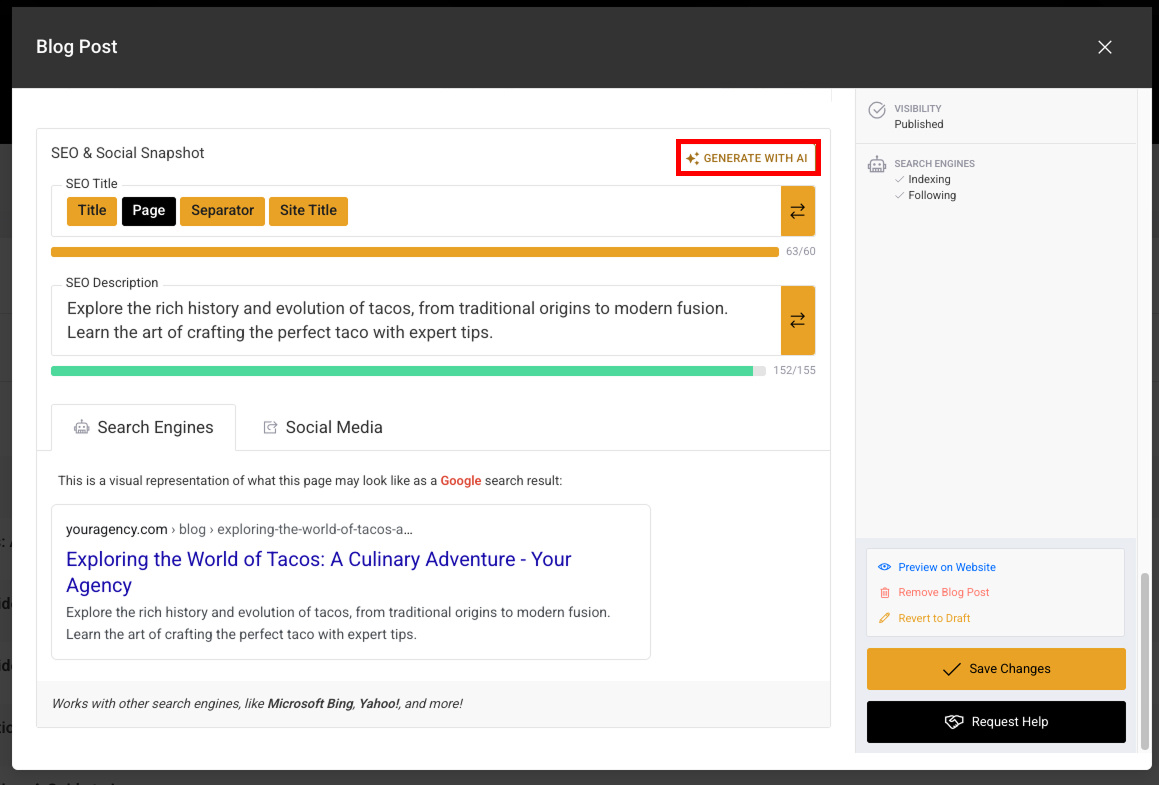Open the blue Google preview result title

tap(319, 572)
